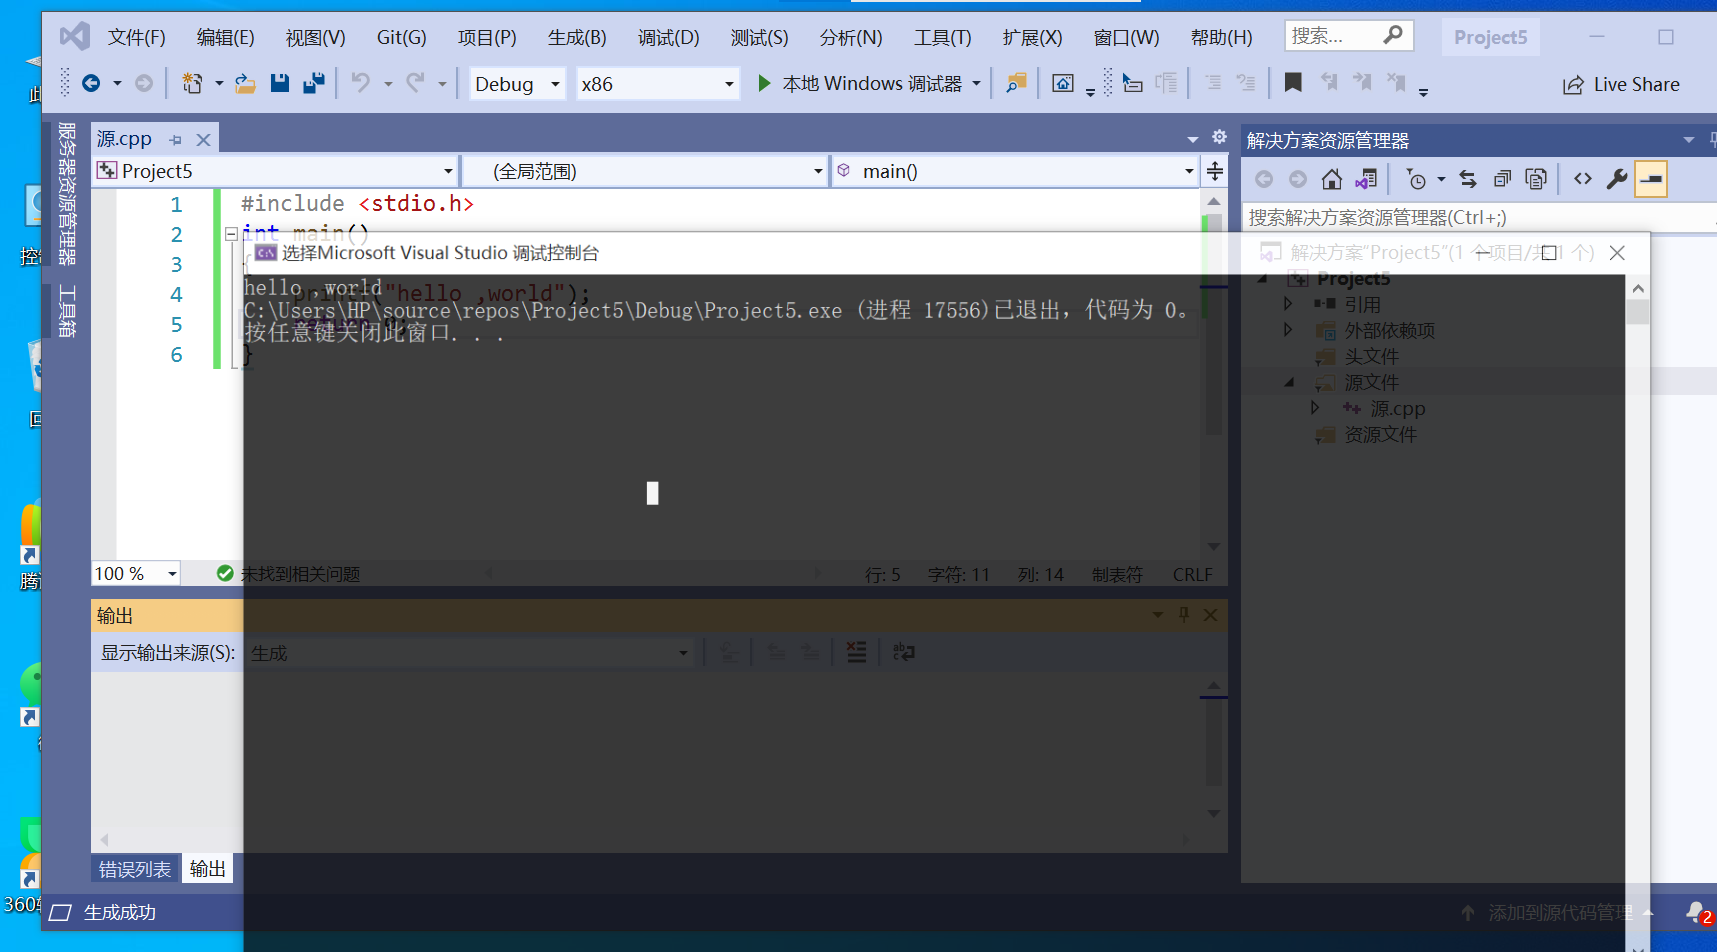Select the 源.cpp editor tab
This screenshot has height=952, width=1717.
coord(125,139)
